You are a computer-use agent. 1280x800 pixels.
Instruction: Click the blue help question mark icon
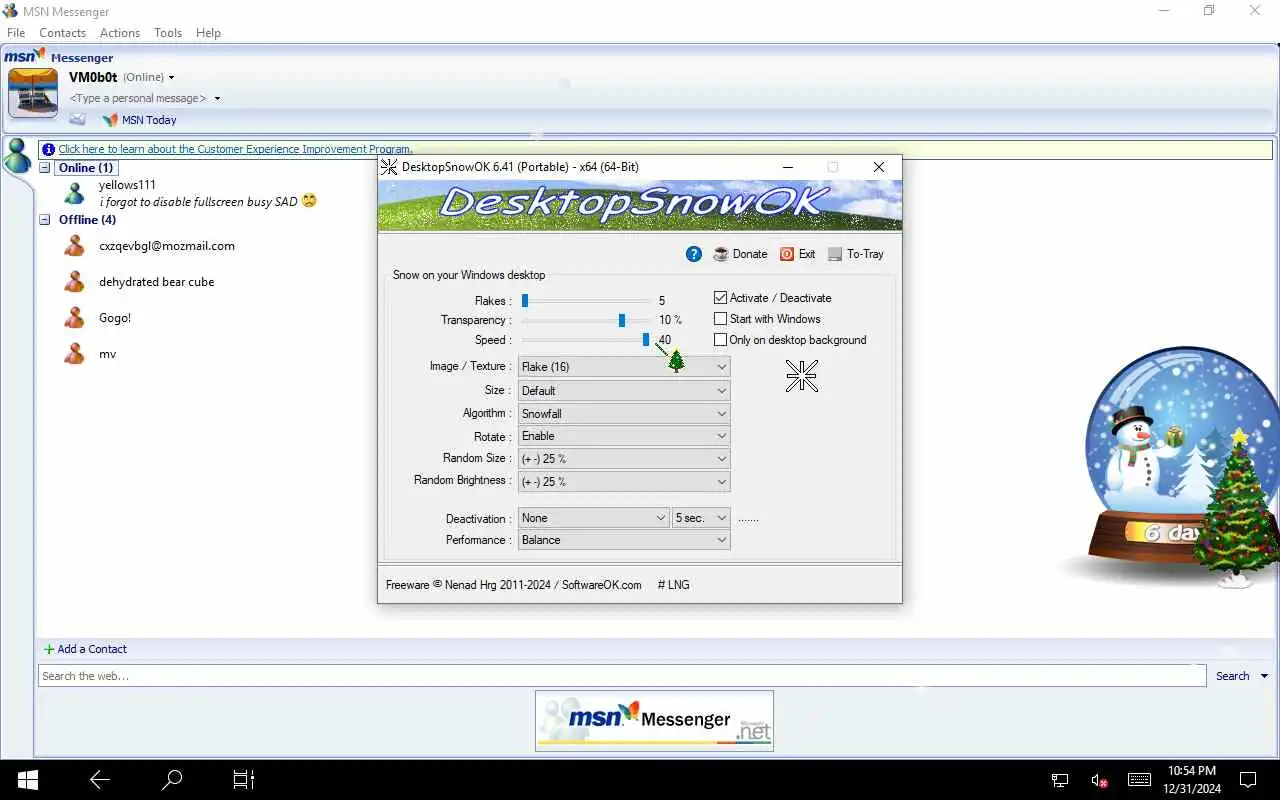click(694, 254)
